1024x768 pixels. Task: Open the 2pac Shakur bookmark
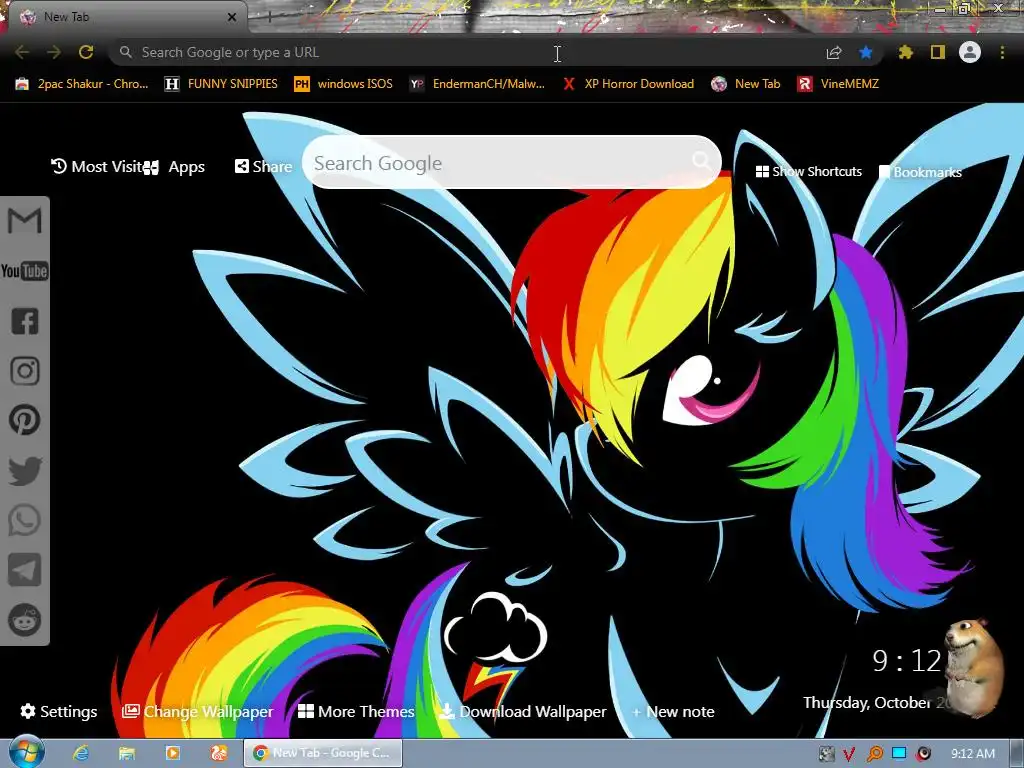point(82,84)
